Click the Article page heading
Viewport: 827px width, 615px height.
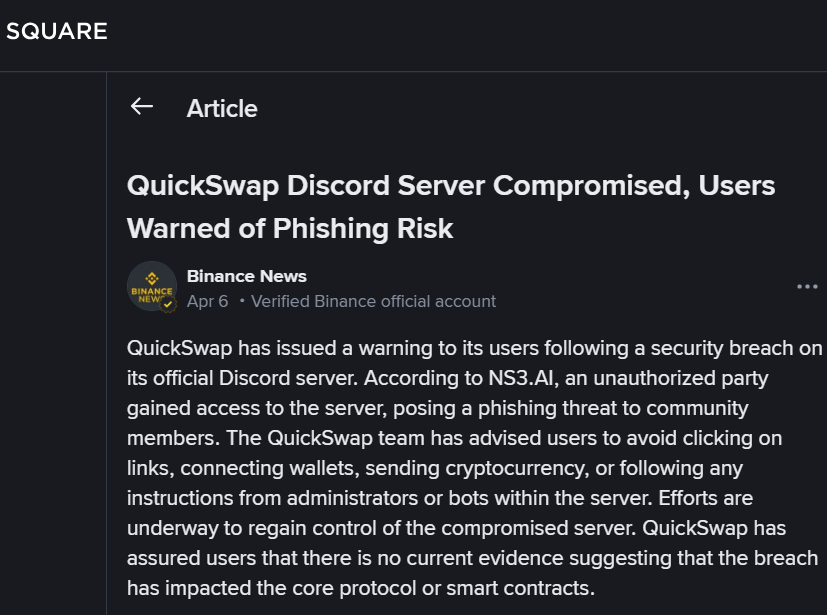pos(222,108)
